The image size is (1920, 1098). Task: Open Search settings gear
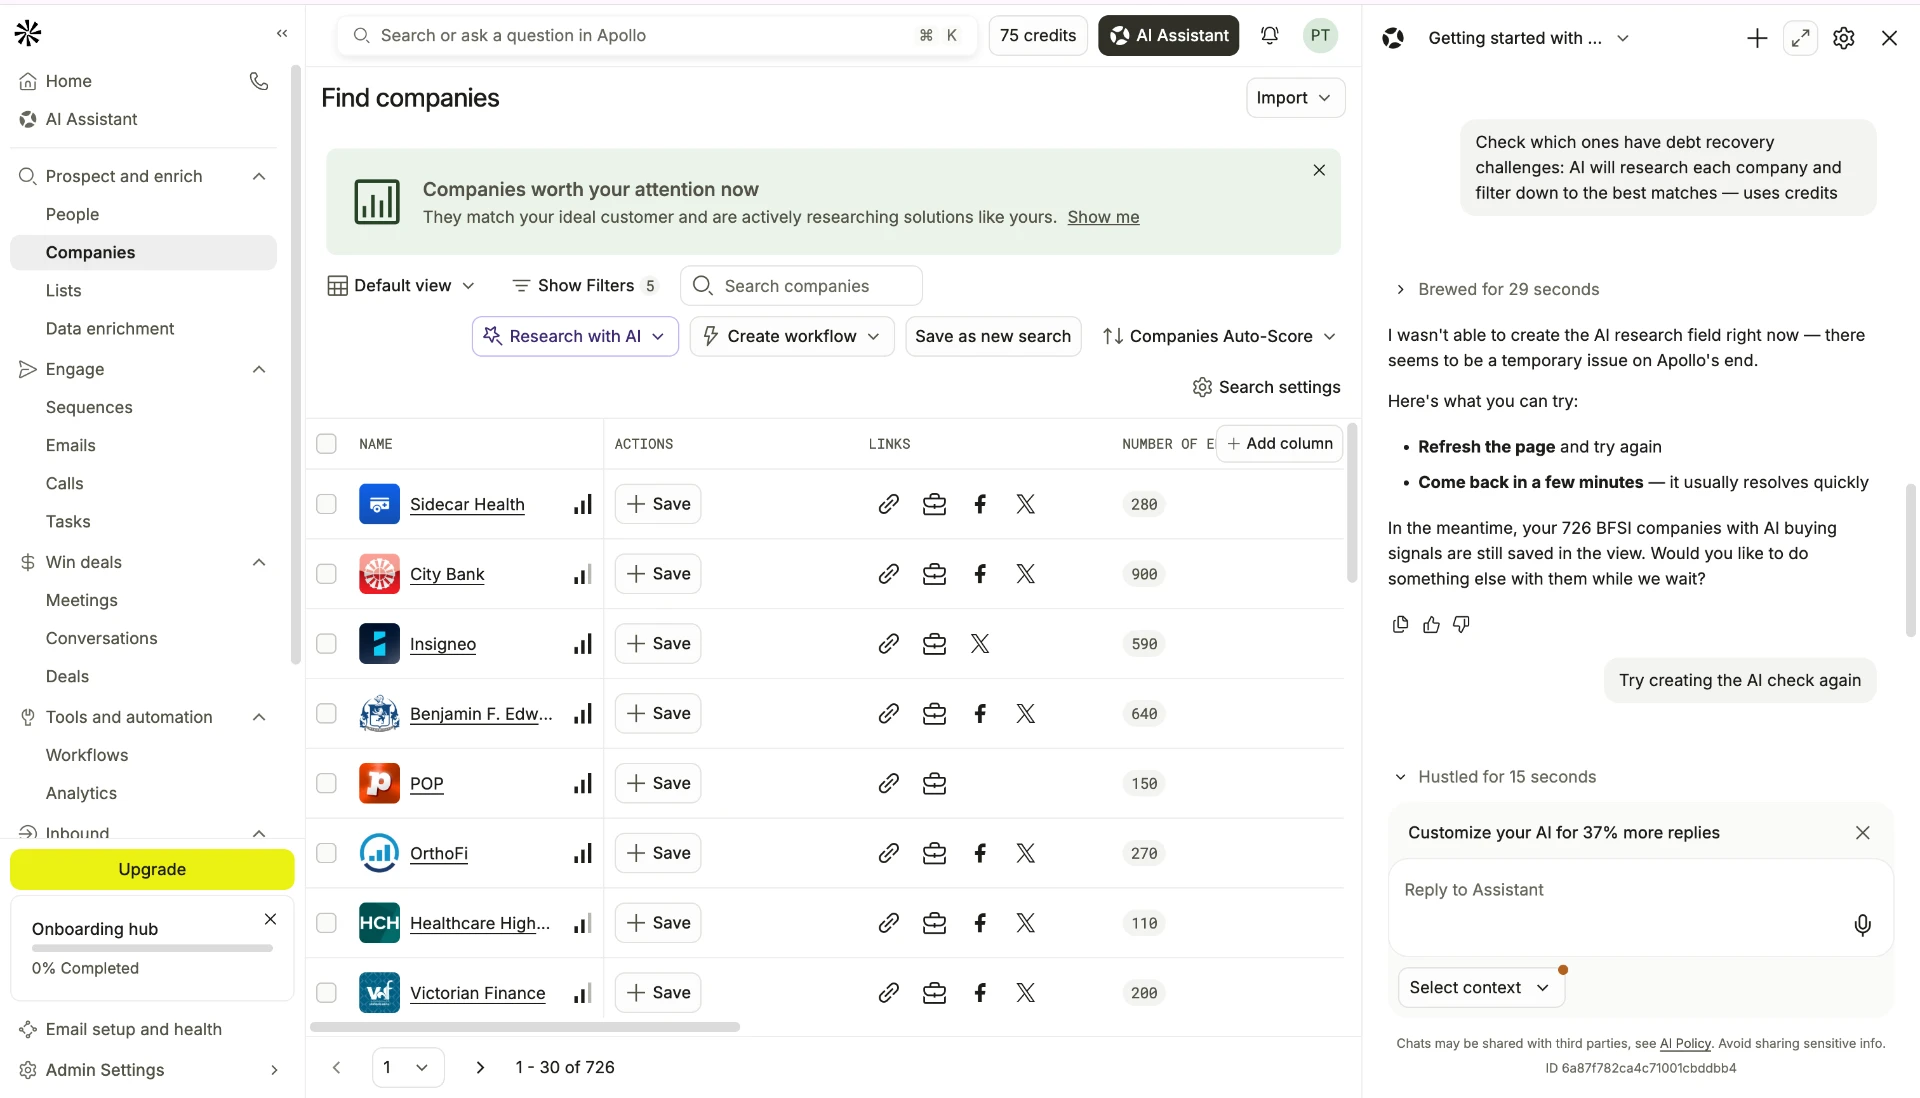click(x=1202, y=387)
